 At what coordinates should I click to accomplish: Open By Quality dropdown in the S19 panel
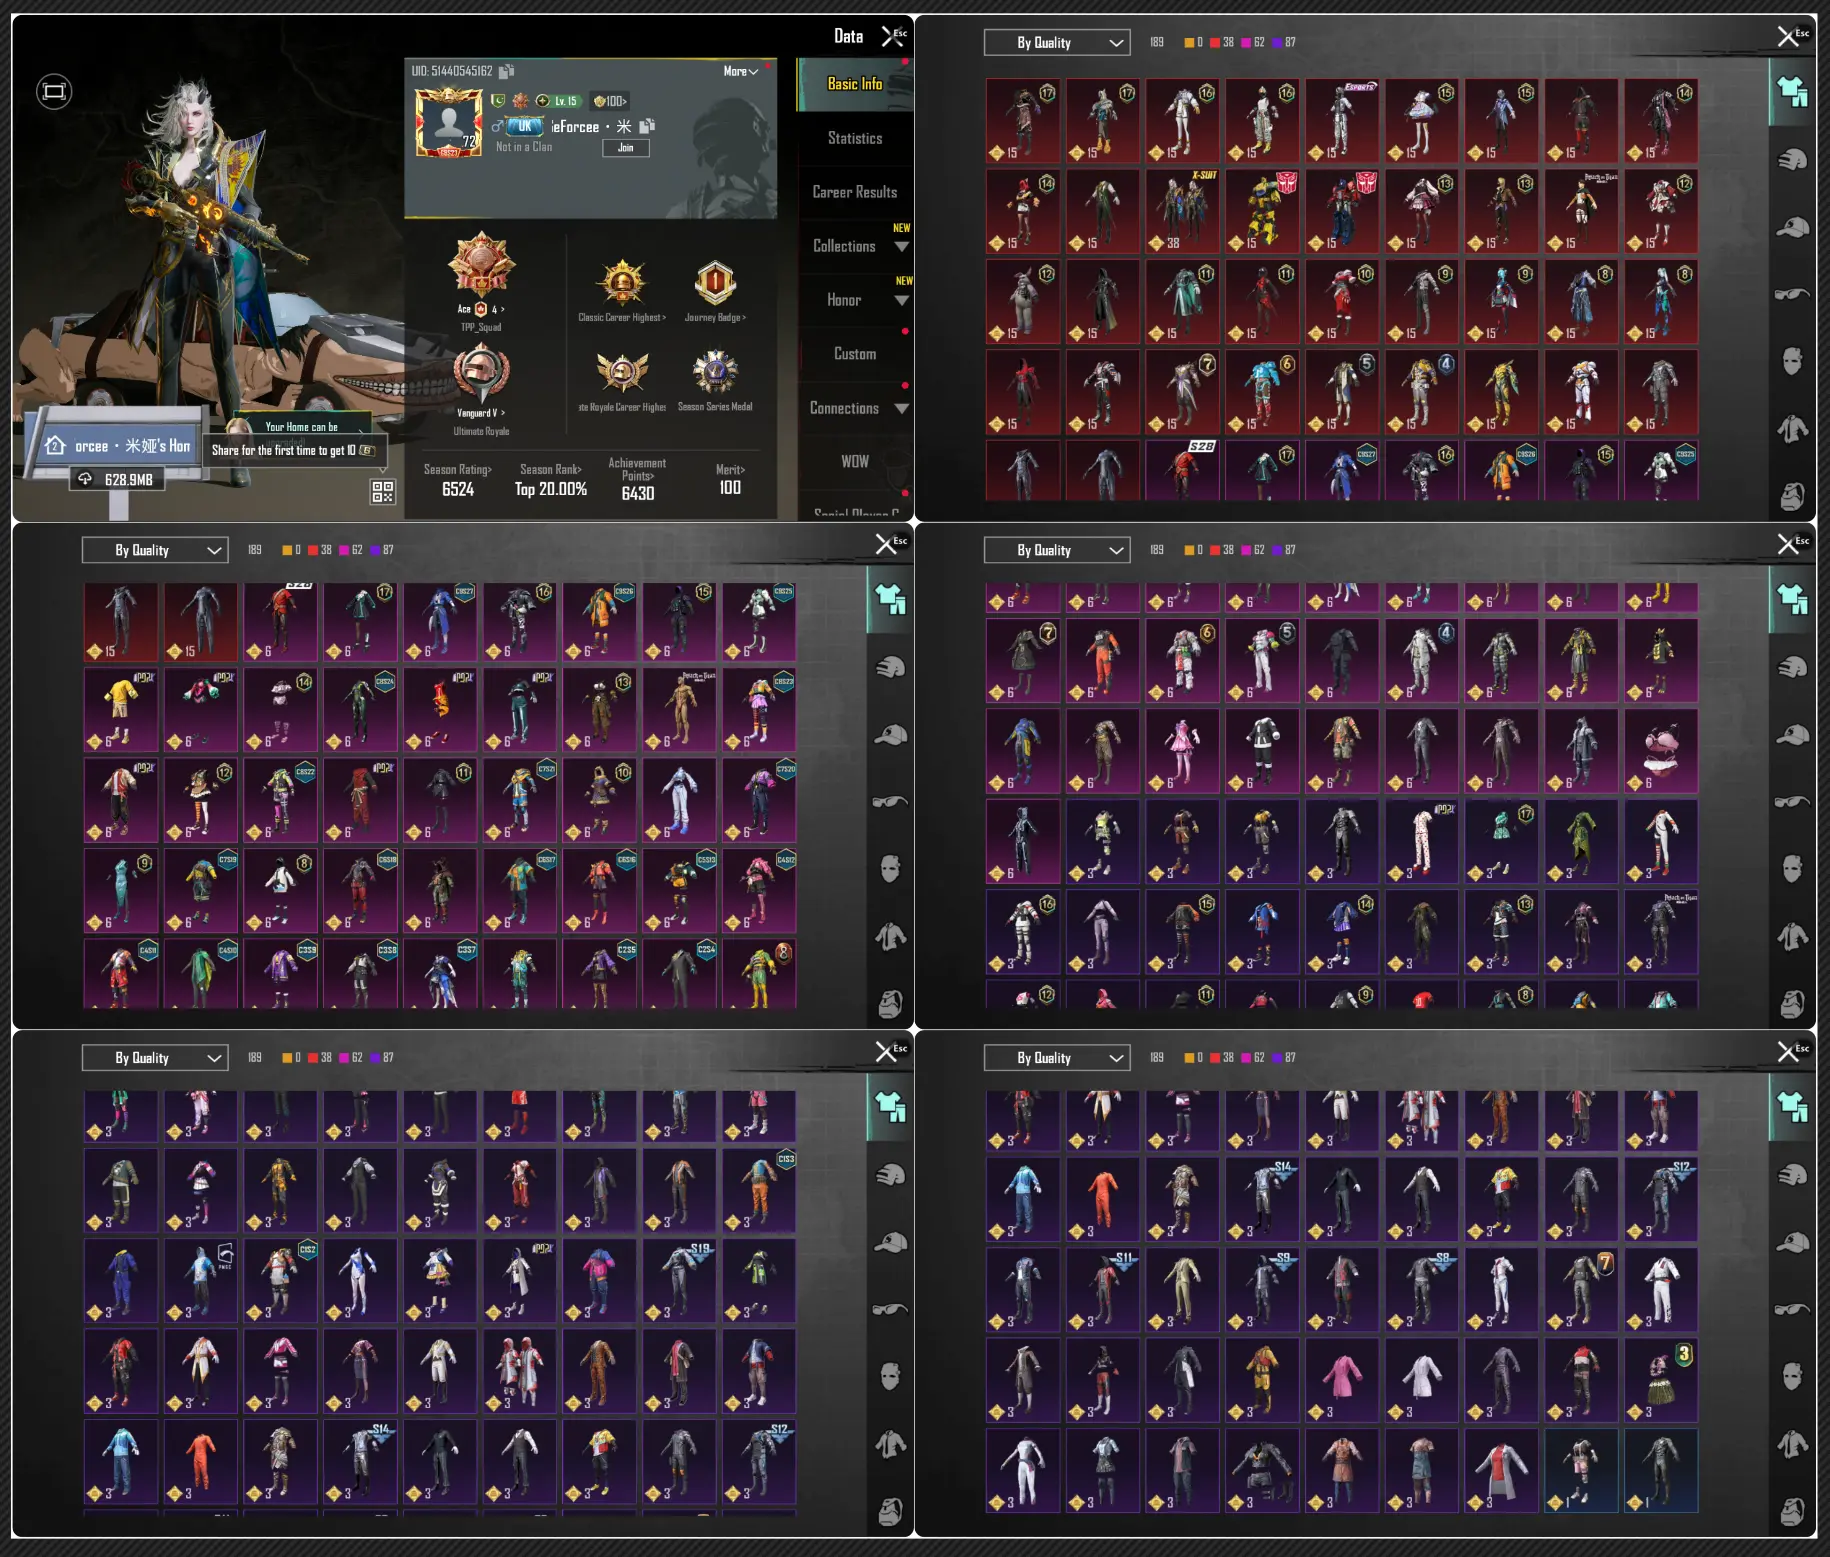(155, 1058)
